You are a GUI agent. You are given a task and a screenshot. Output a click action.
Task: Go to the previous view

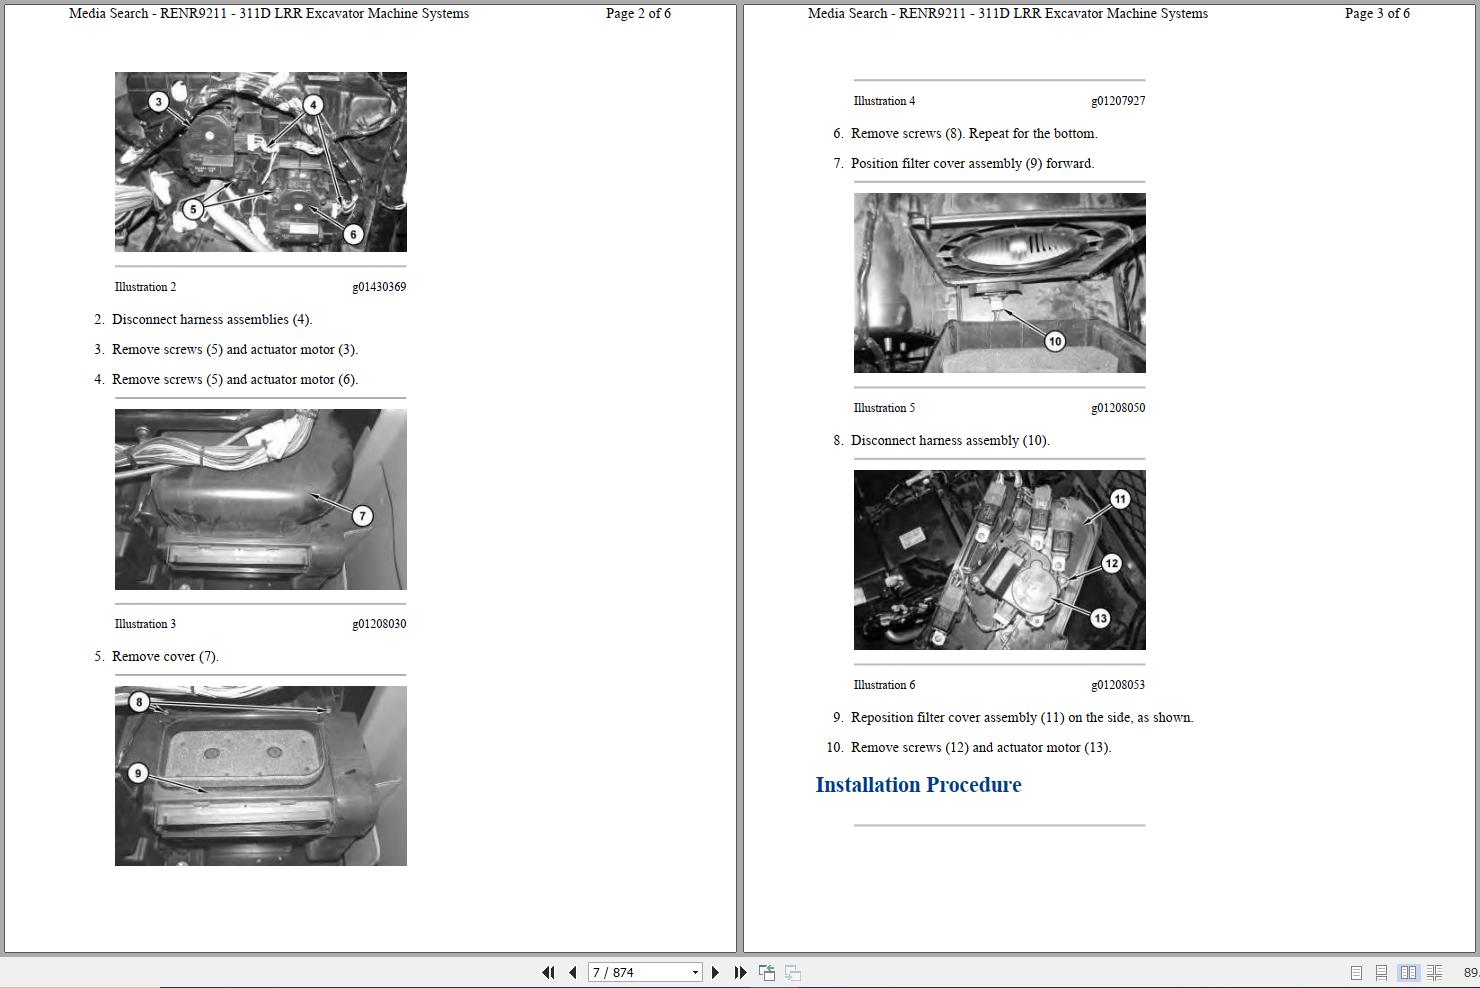click(766, 971)
